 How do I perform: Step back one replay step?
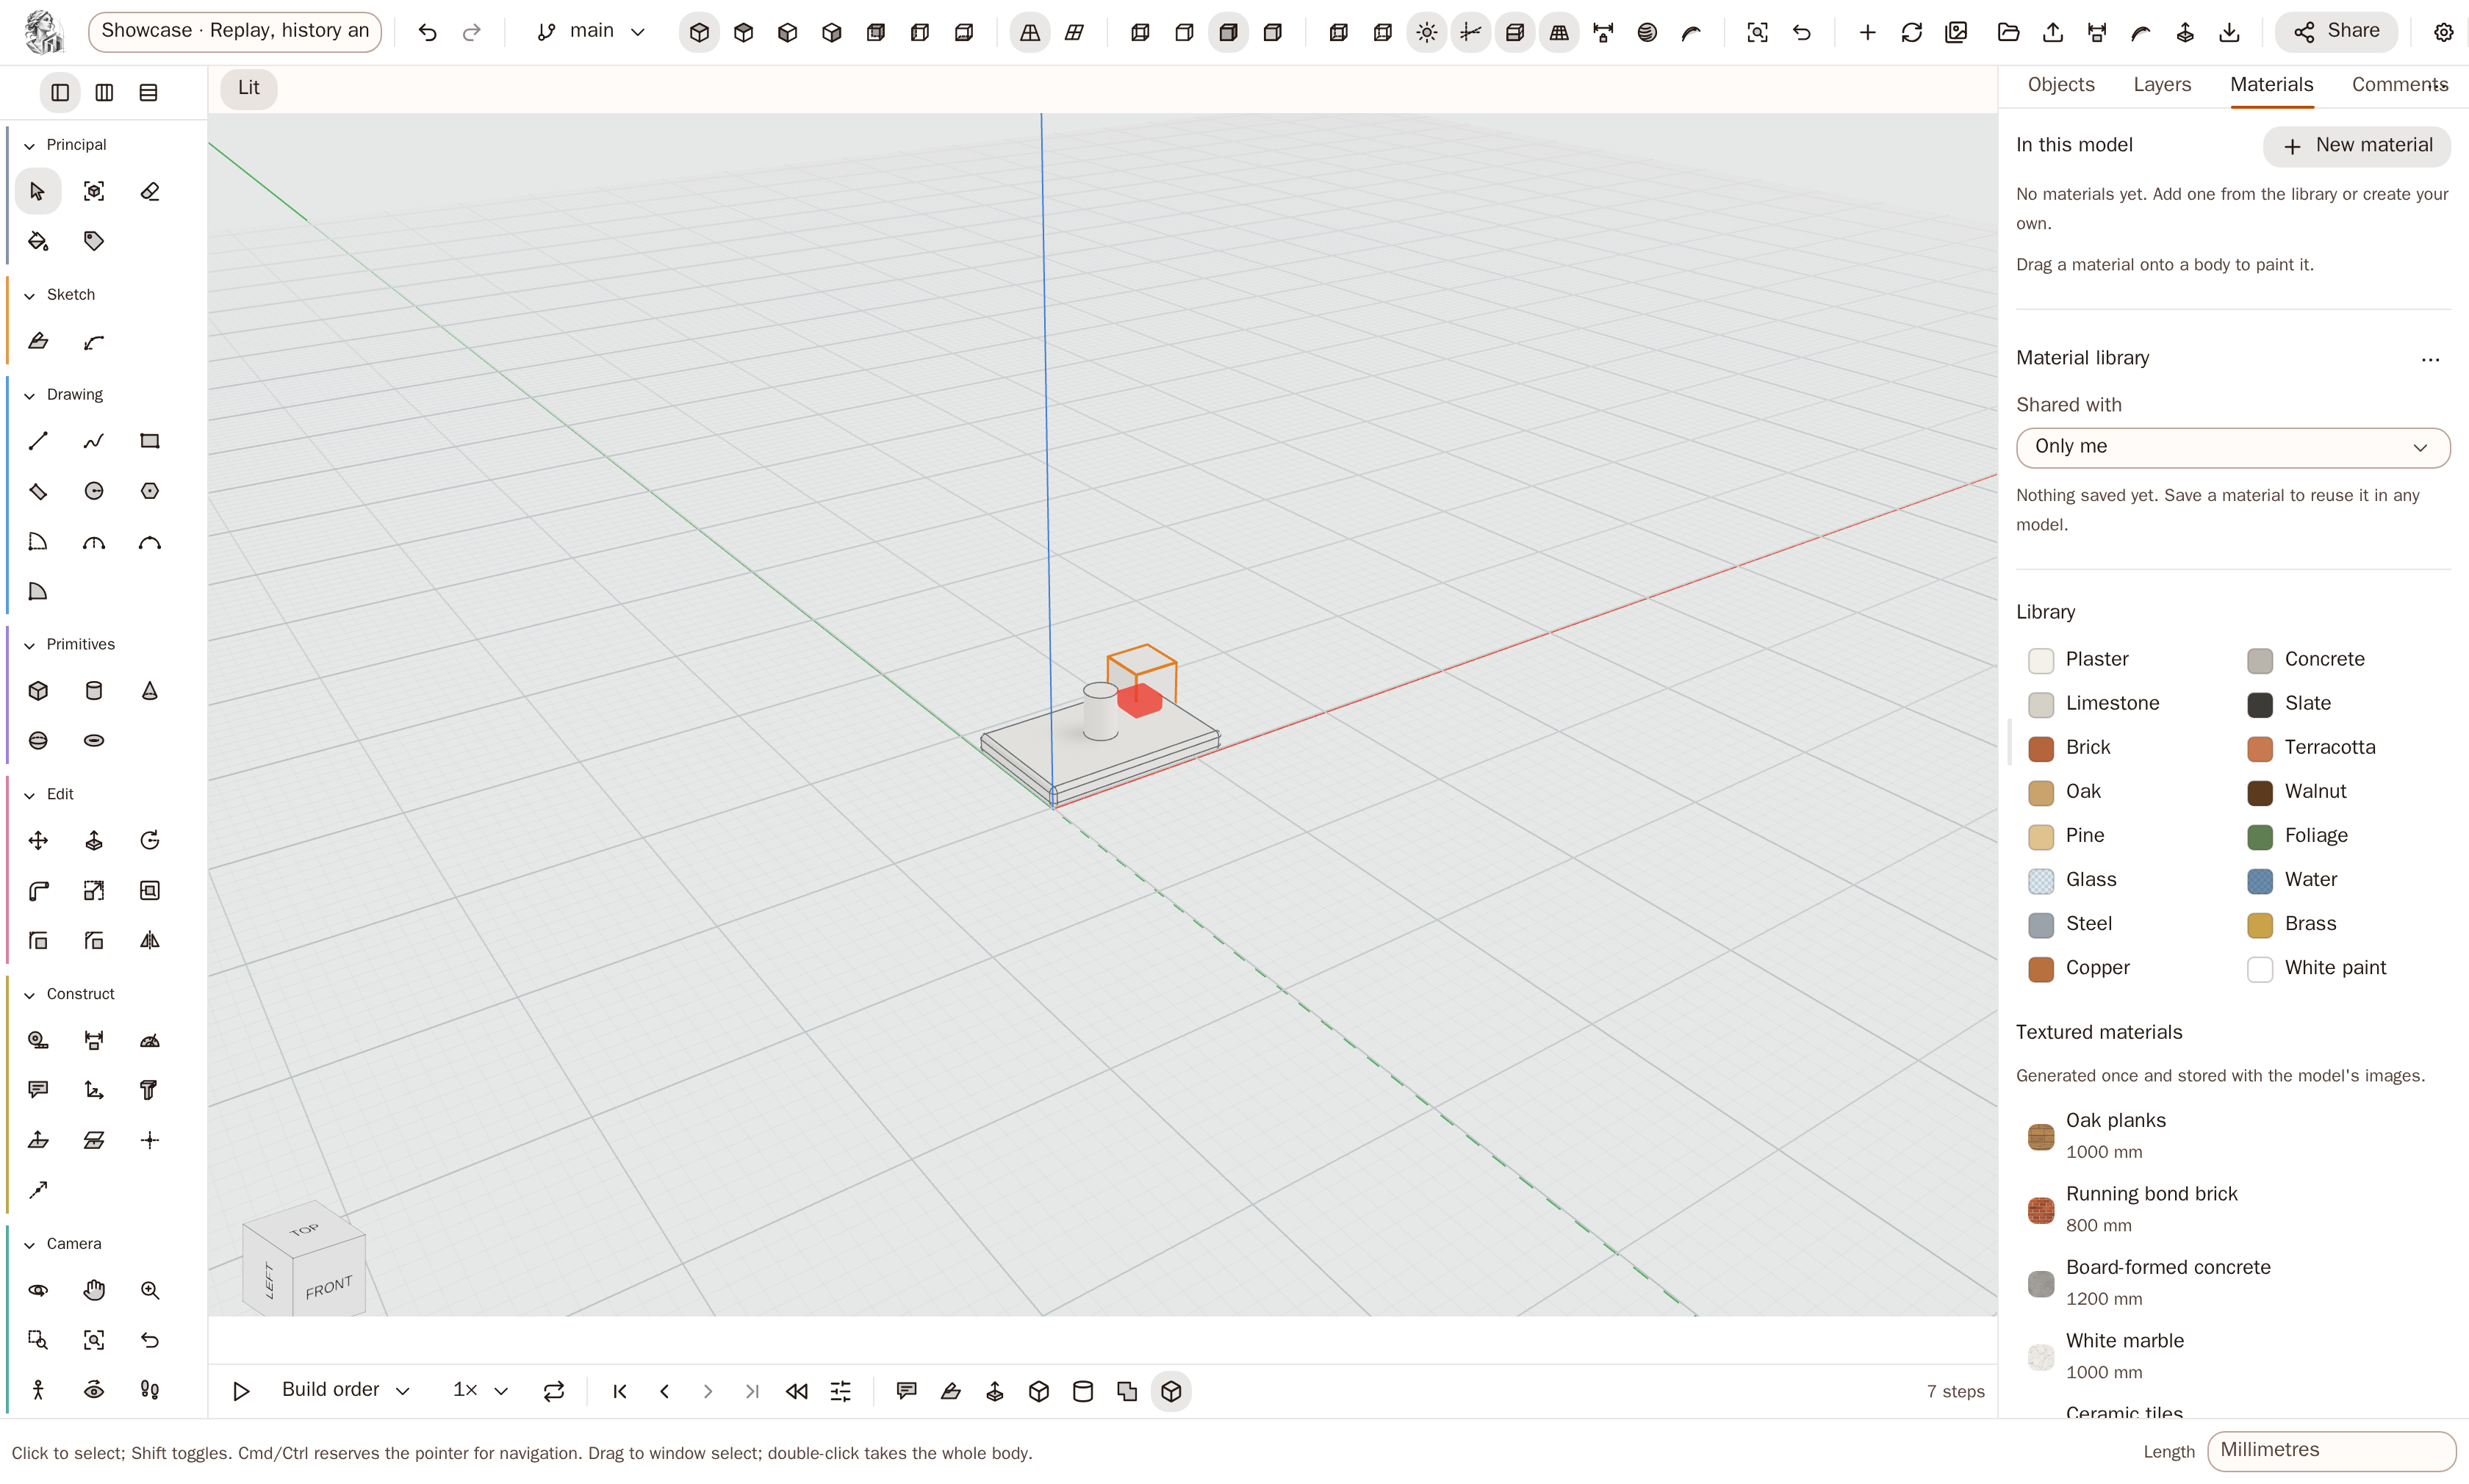(x=664, y=1391)
